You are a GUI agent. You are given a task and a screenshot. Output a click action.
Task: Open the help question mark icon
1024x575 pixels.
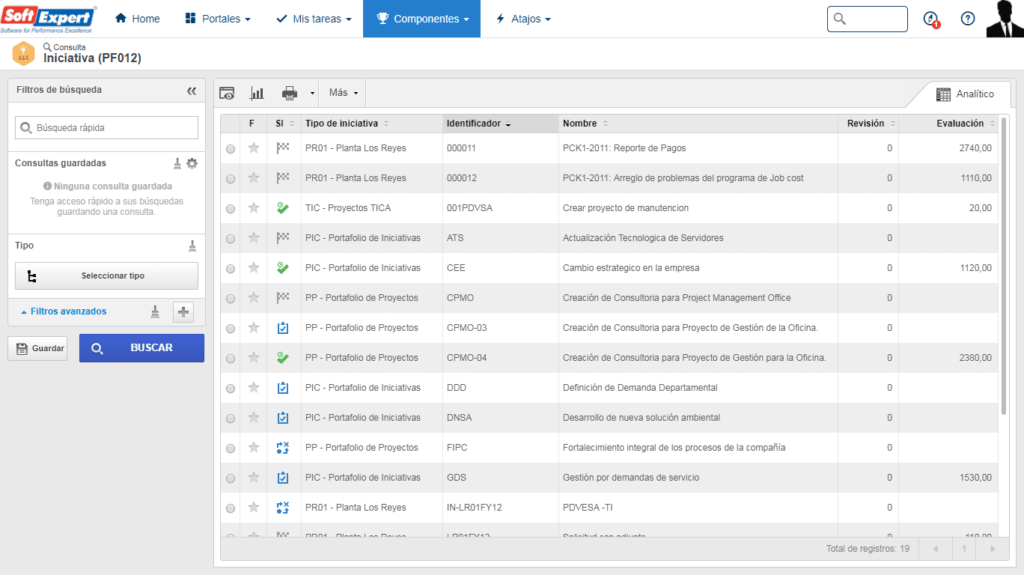(967, 19)
